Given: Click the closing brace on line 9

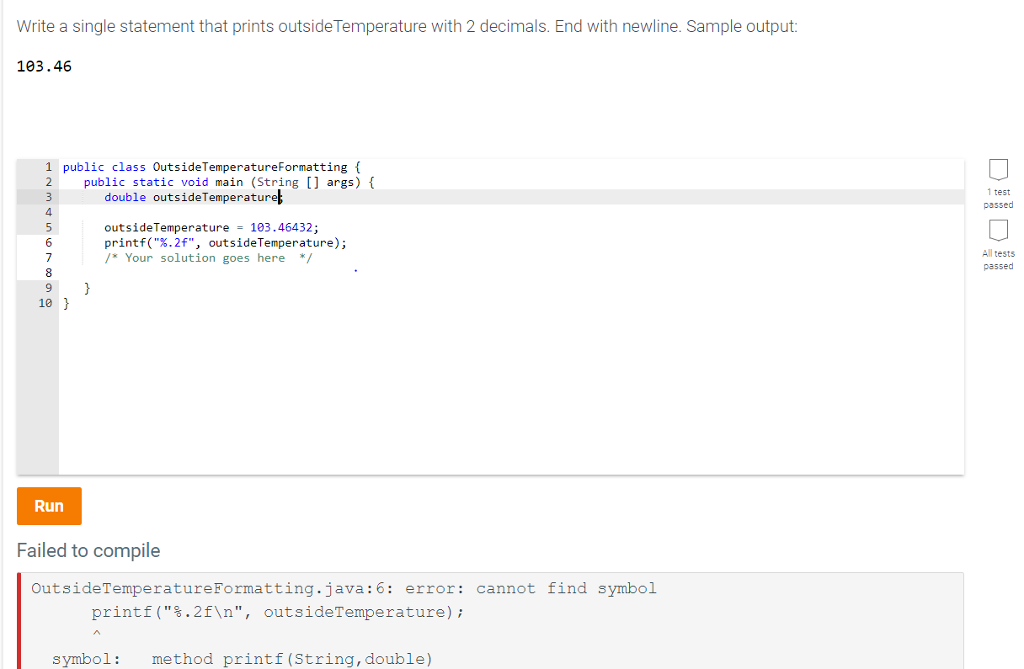Looking at the screenshot, I should click(86, 287).
